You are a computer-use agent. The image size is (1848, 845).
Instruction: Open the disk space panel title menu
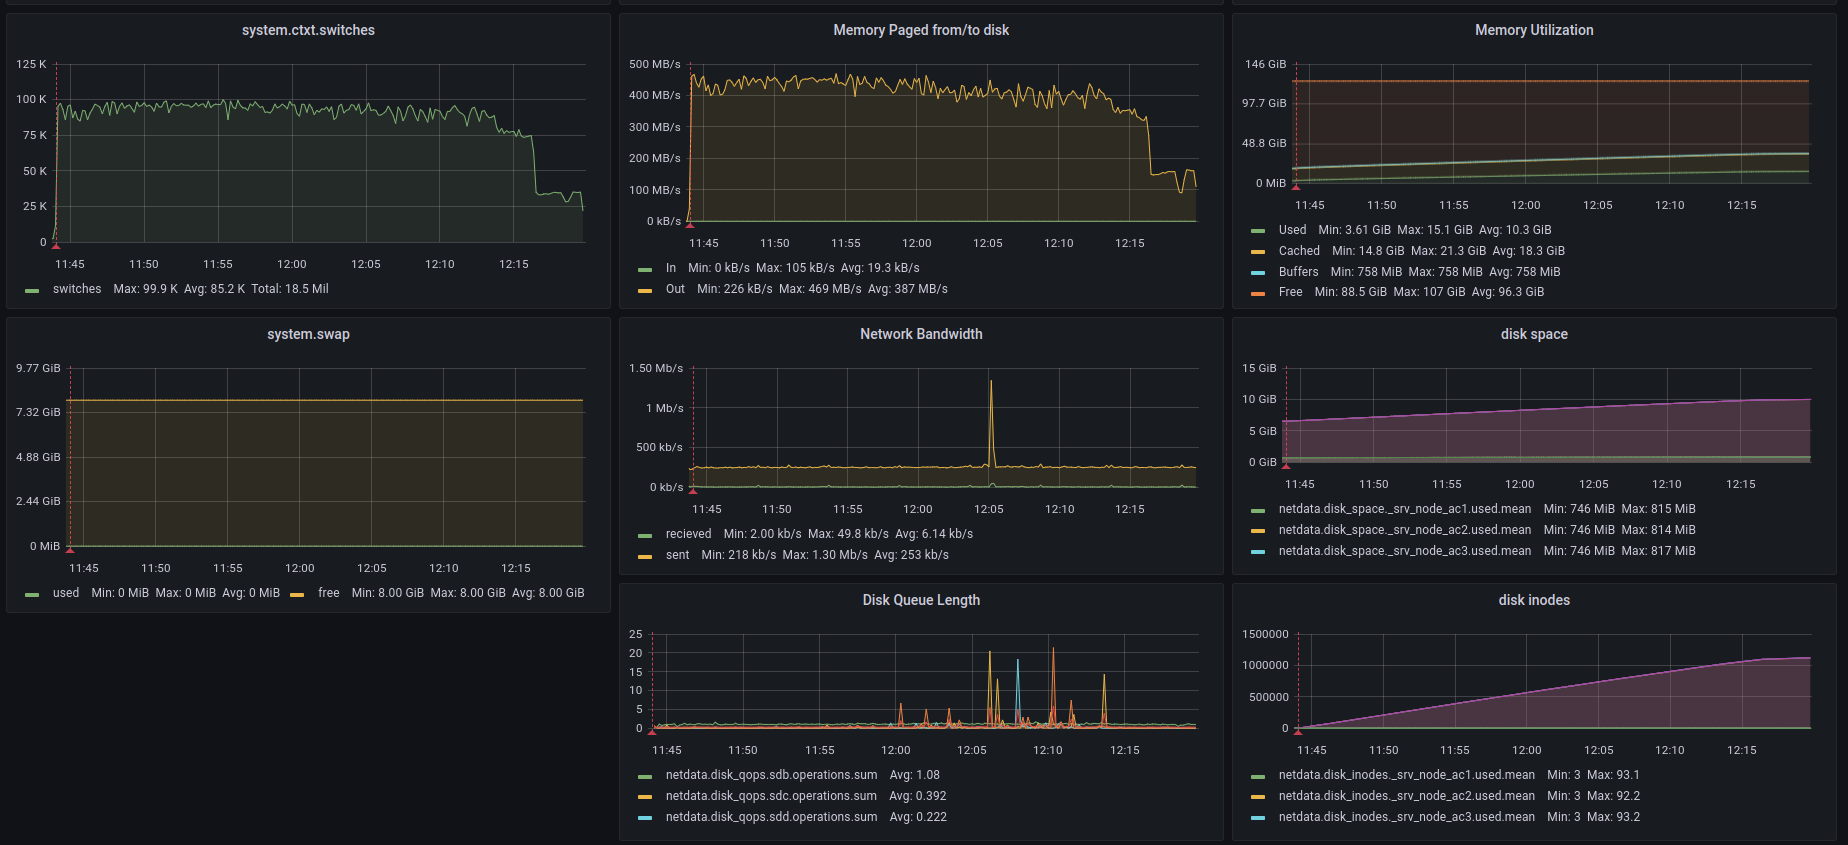coord(1533,334)
